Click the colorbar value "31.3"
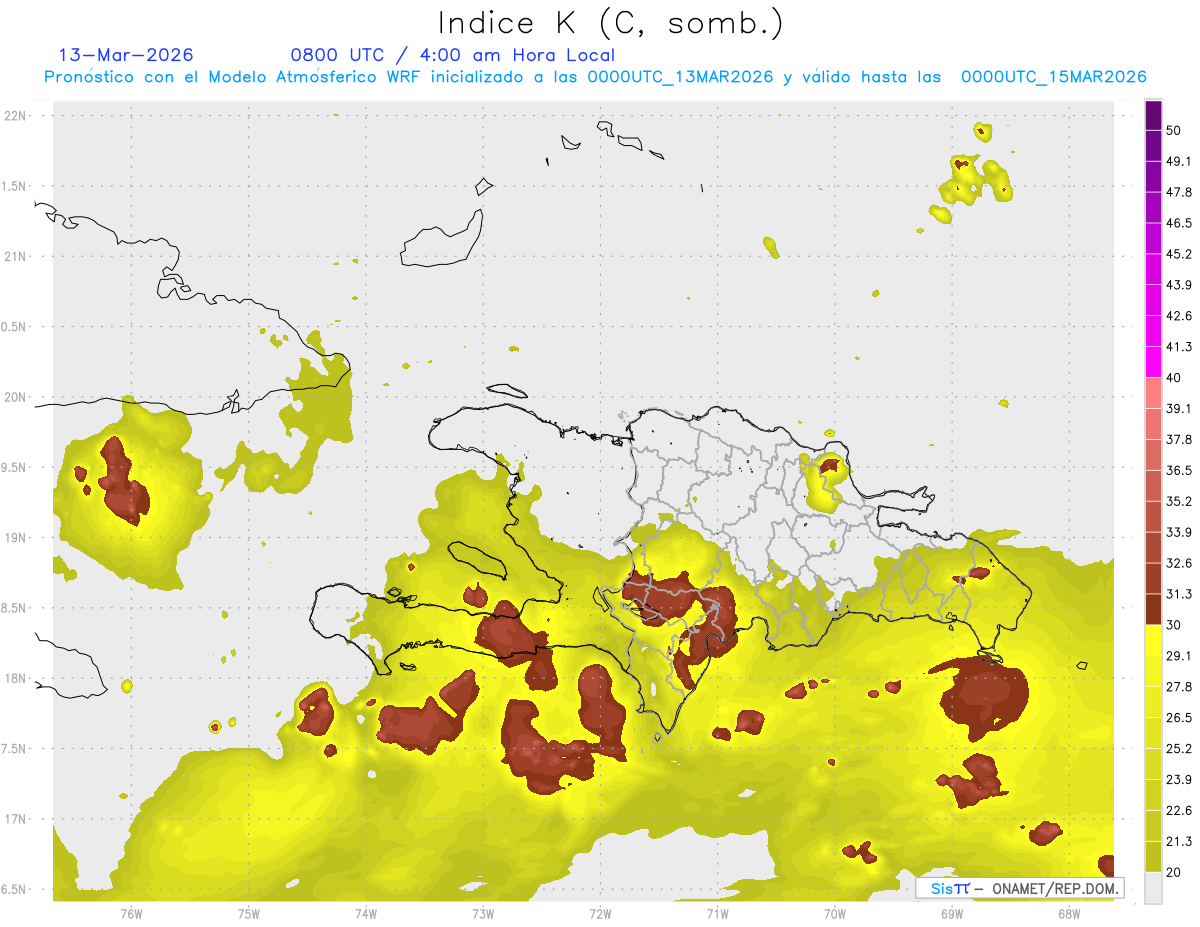This screenshot has width=1200, height=927. 1178,594
